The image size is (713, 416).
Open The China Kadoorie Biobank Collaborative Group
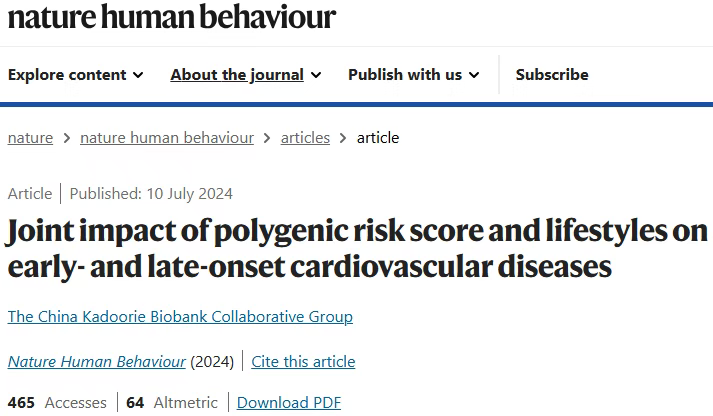point(180,316)
